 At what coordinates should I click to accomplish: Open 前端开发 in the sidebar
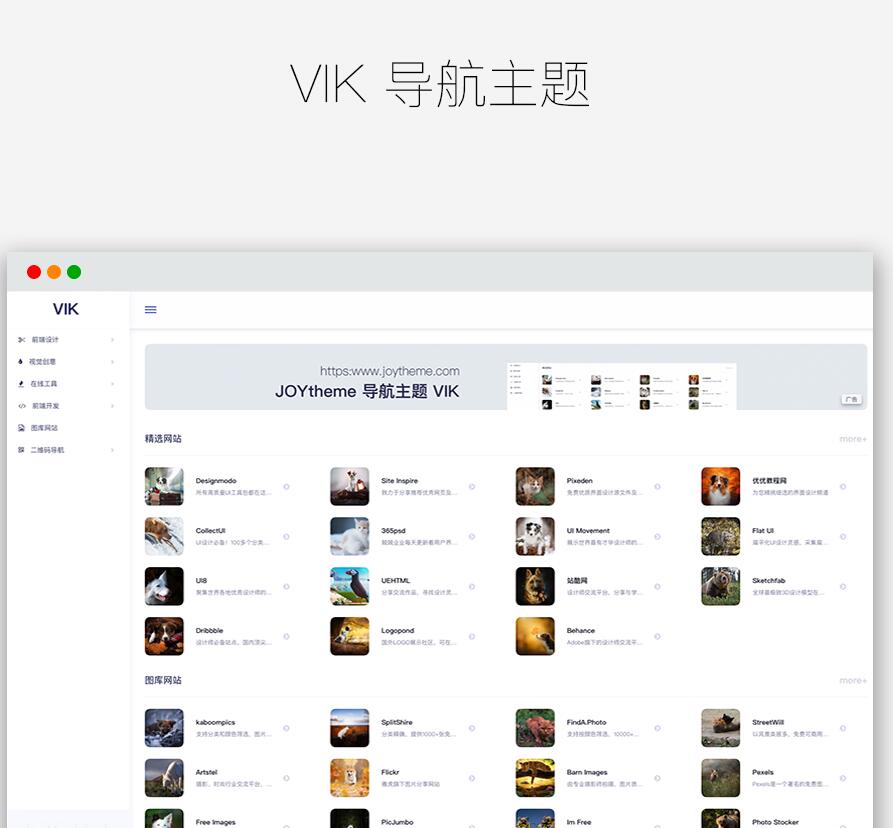[x=45, y=406]
